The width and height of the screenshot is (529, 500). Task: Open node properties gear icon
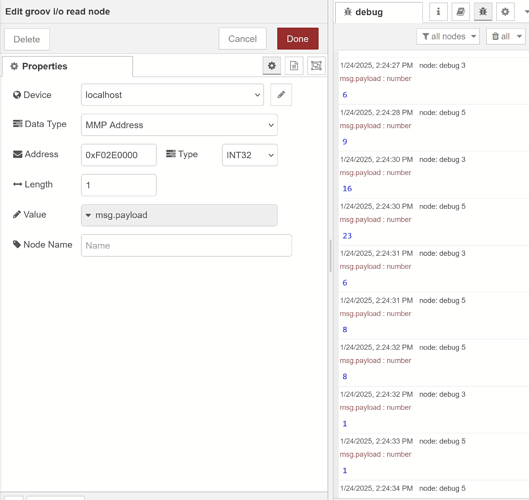272,65
